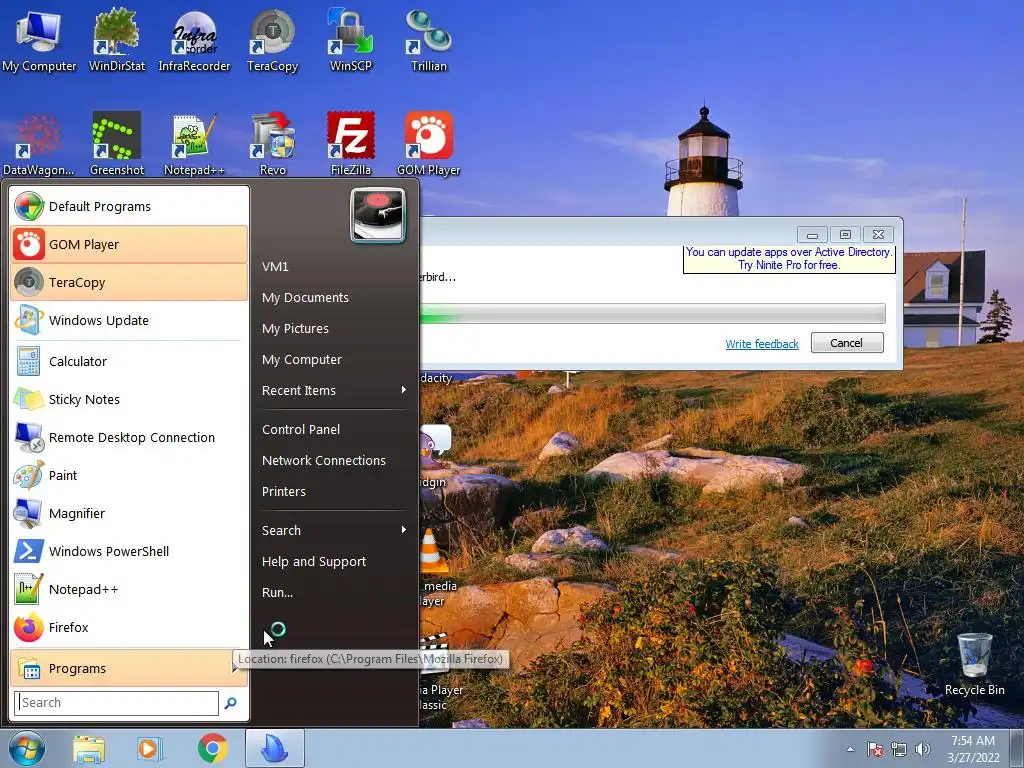Open the DataWagon desktop shortcut
Viewport: 1024px width, 768px height.
click(x=39, y=144)
